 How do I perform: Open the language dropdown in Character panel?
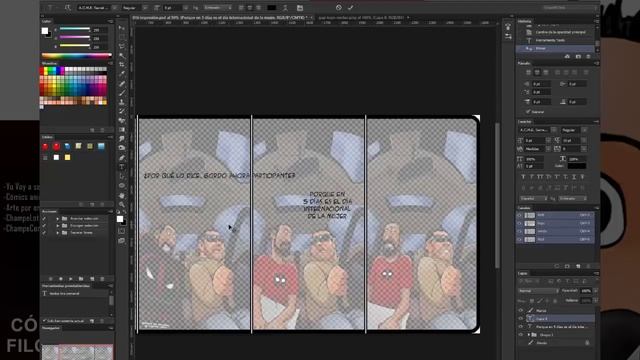533,198
